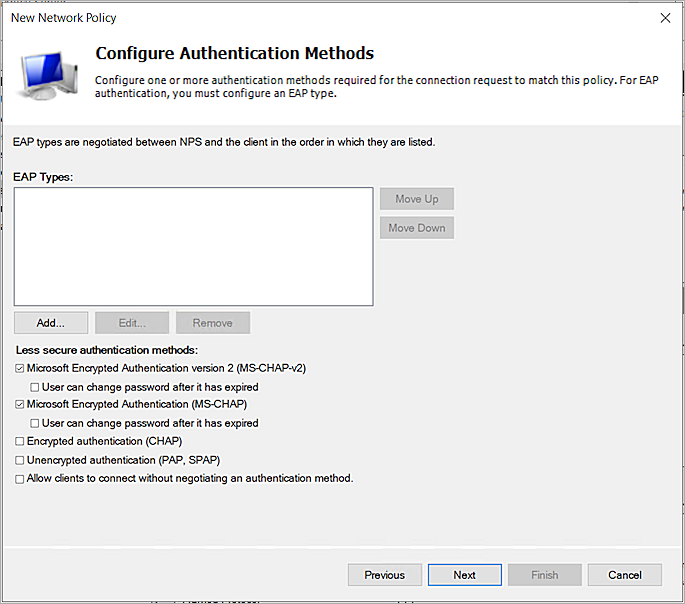Uncheck Microsoft Encrypted Authentication (MS-CHAP)
Screen dimensions: 685x604
pyautogui.click(x=20, y=405)
